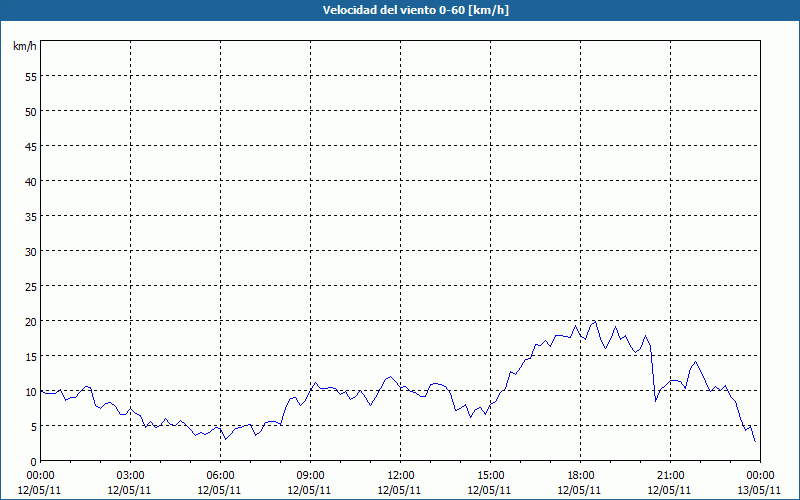Click the '5' y-axis label
The image size is (800, 500).
34,427
